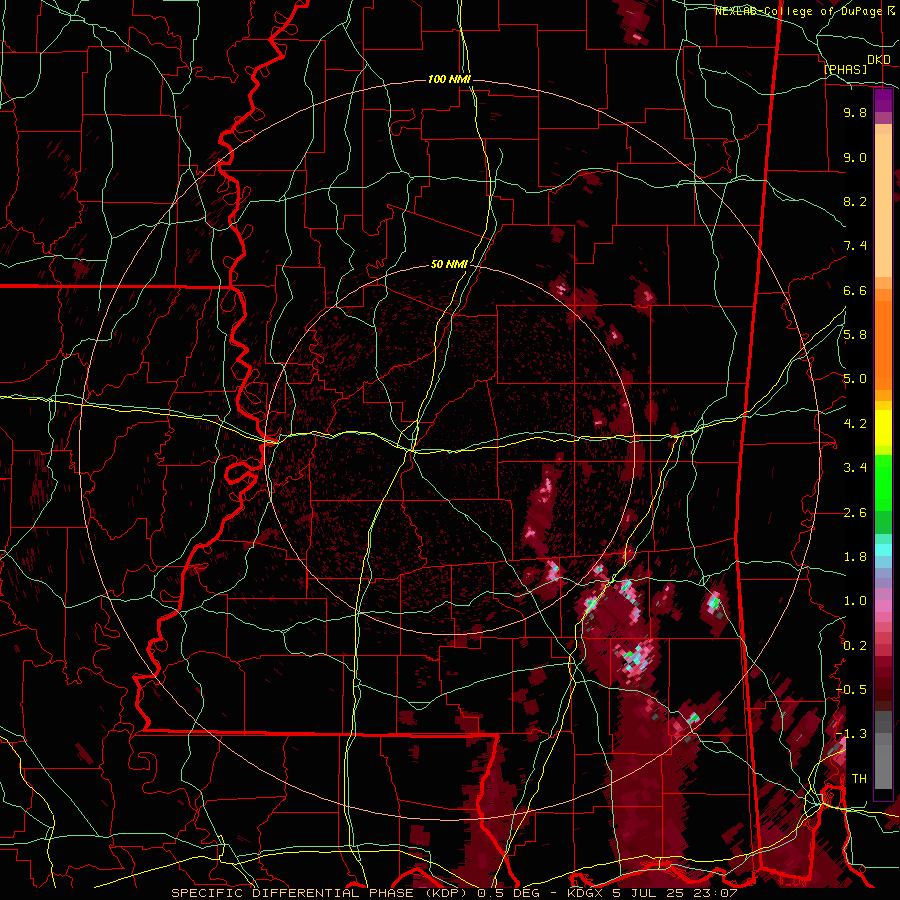Click the 50 NMI range ring label
The height and width of the screenshot is (900, 900).
pos(449,264)
